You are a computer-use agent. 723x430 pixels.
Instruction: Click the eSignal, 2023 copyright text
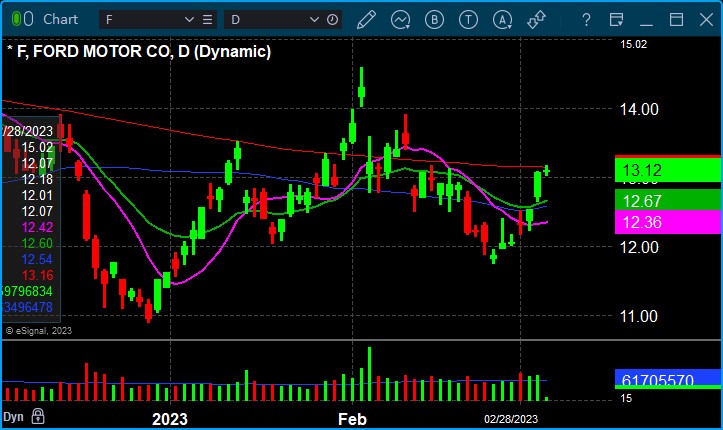click(x=39, y=330)
